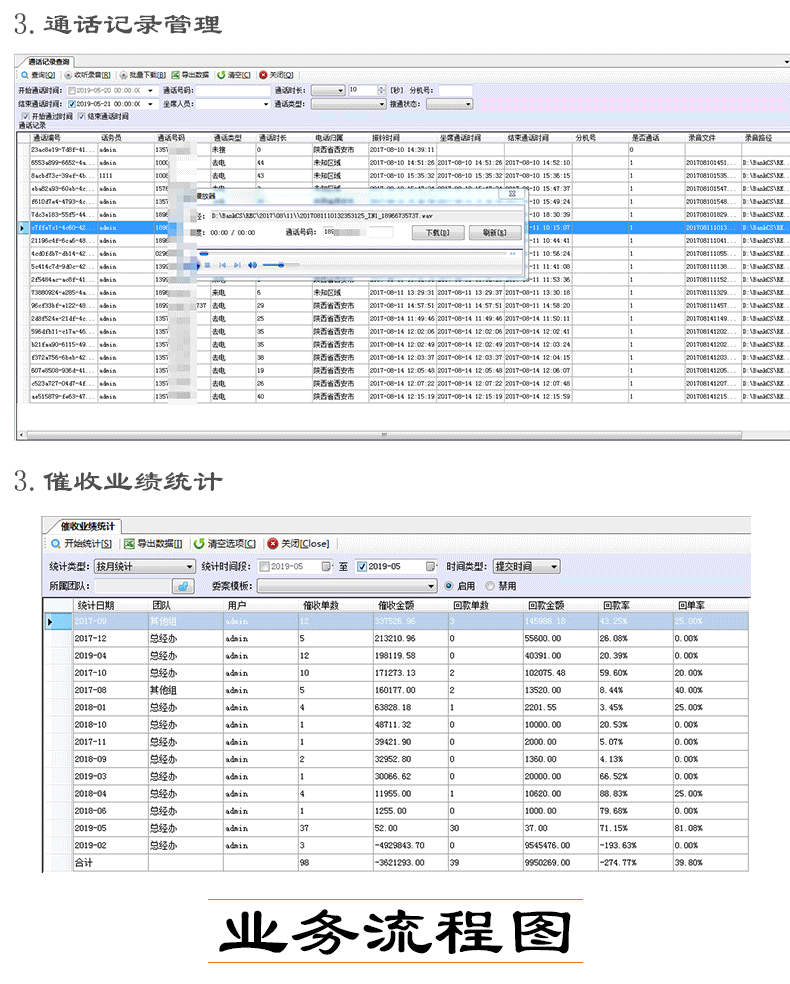790x984 pixels.
Task: Uncheck the 开始通过时间 option checkbox
Action: [x=26, y=117]
